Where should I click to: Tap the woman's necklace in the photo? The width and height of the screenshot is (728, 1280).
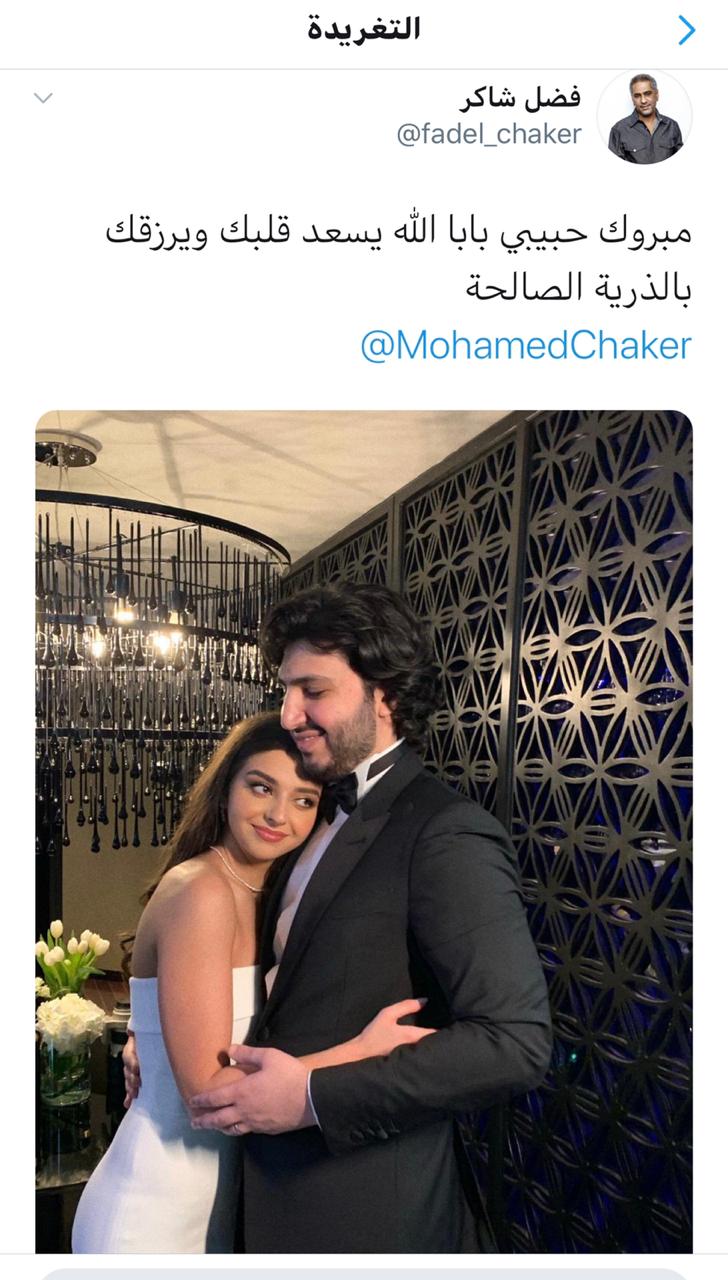pos(237,869)
